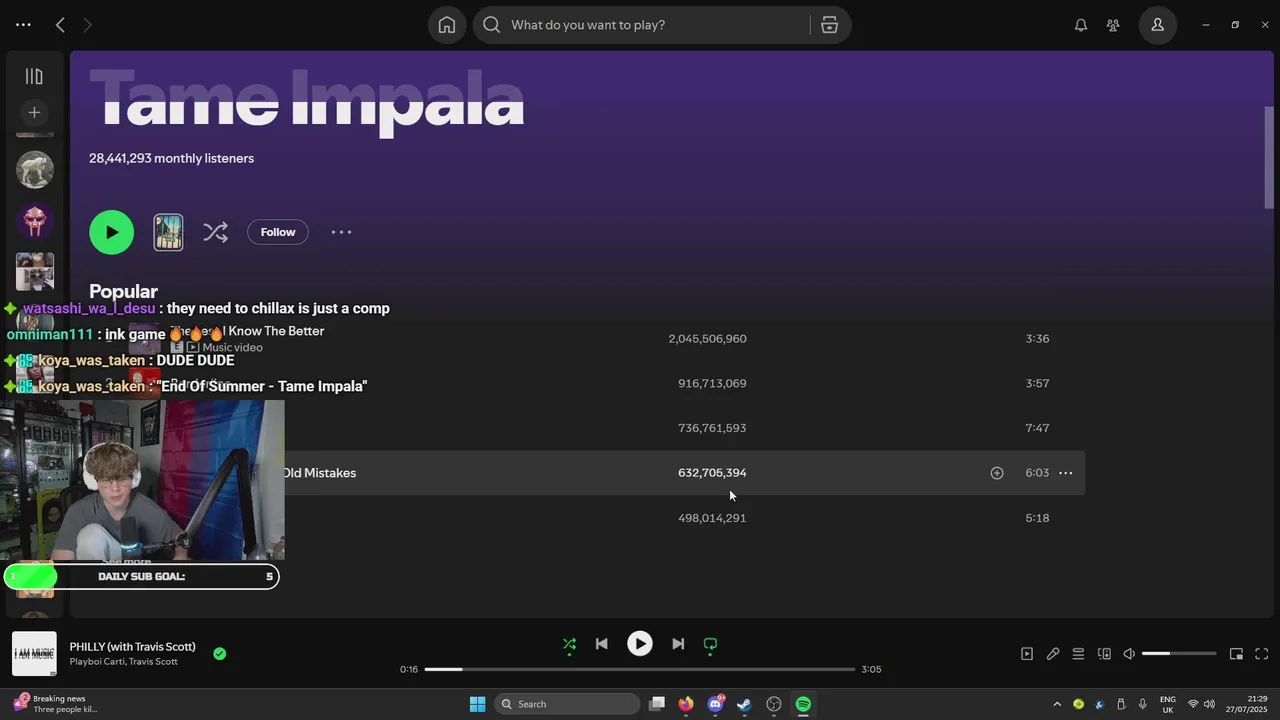Follow Tame Impala
The width and height of the screenshot is (1280, 720).
tap(278, 232)
